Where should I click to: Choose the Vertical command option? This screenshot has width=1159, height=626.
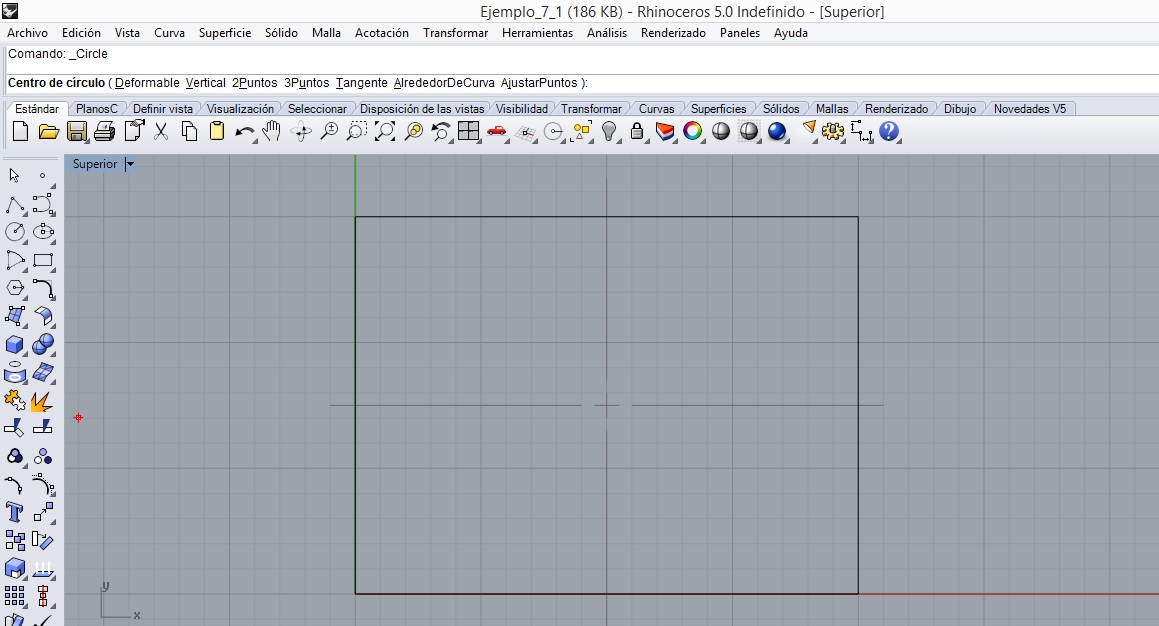tap(205, 83)
